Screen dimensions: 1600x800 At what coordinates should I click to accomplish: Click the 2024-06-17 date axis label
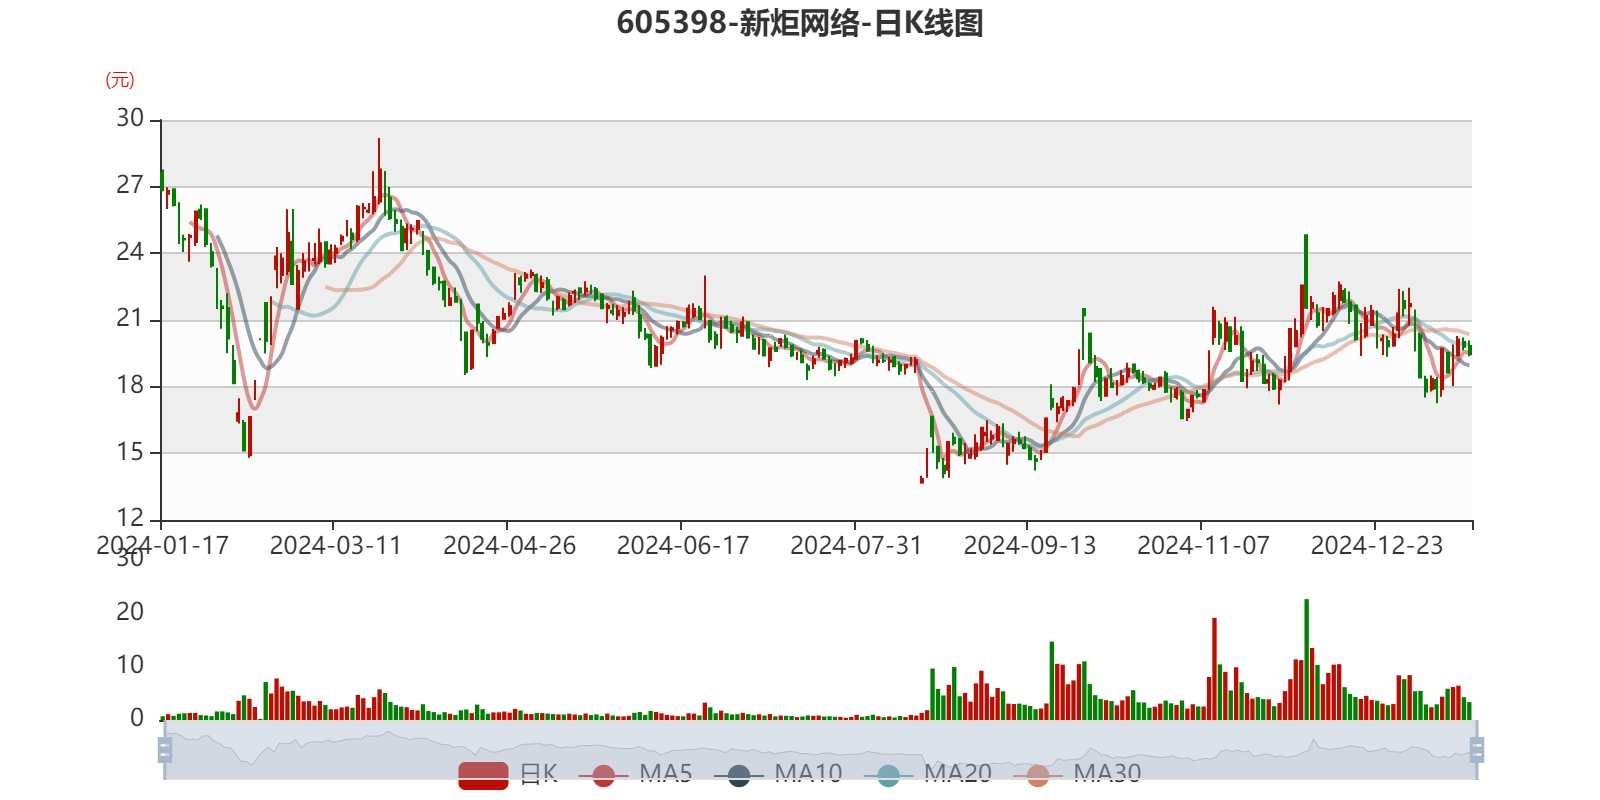682,545
